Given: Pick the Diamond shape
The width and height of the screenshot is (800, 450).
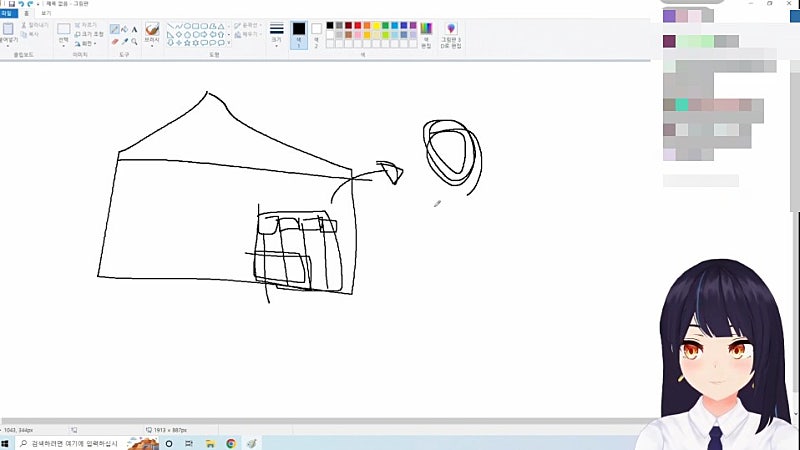Looking at the screenshot, I should pos(179,35).
